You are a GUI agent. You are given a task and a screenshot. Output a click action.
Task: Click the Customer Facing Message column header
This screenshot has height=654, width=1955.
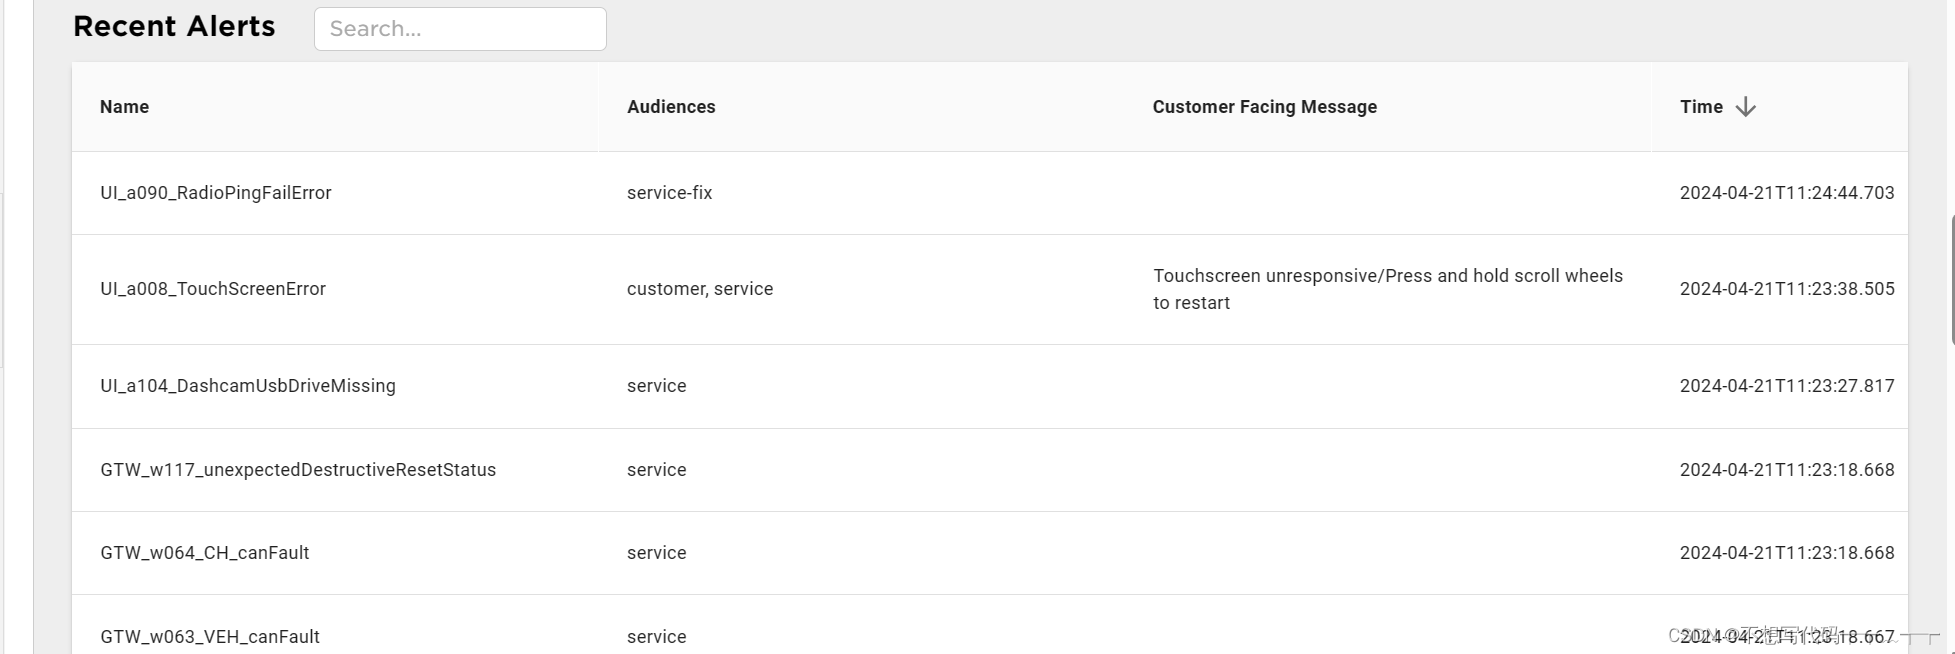pos(1264,107)
